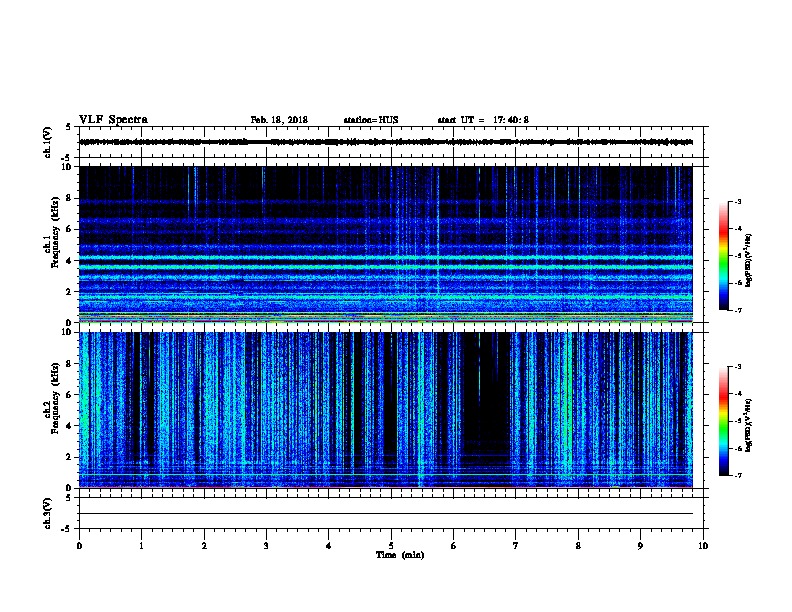792x612 pixels.
Task: Click the "ch.3(V)" axis label
Action: [47, 514]
